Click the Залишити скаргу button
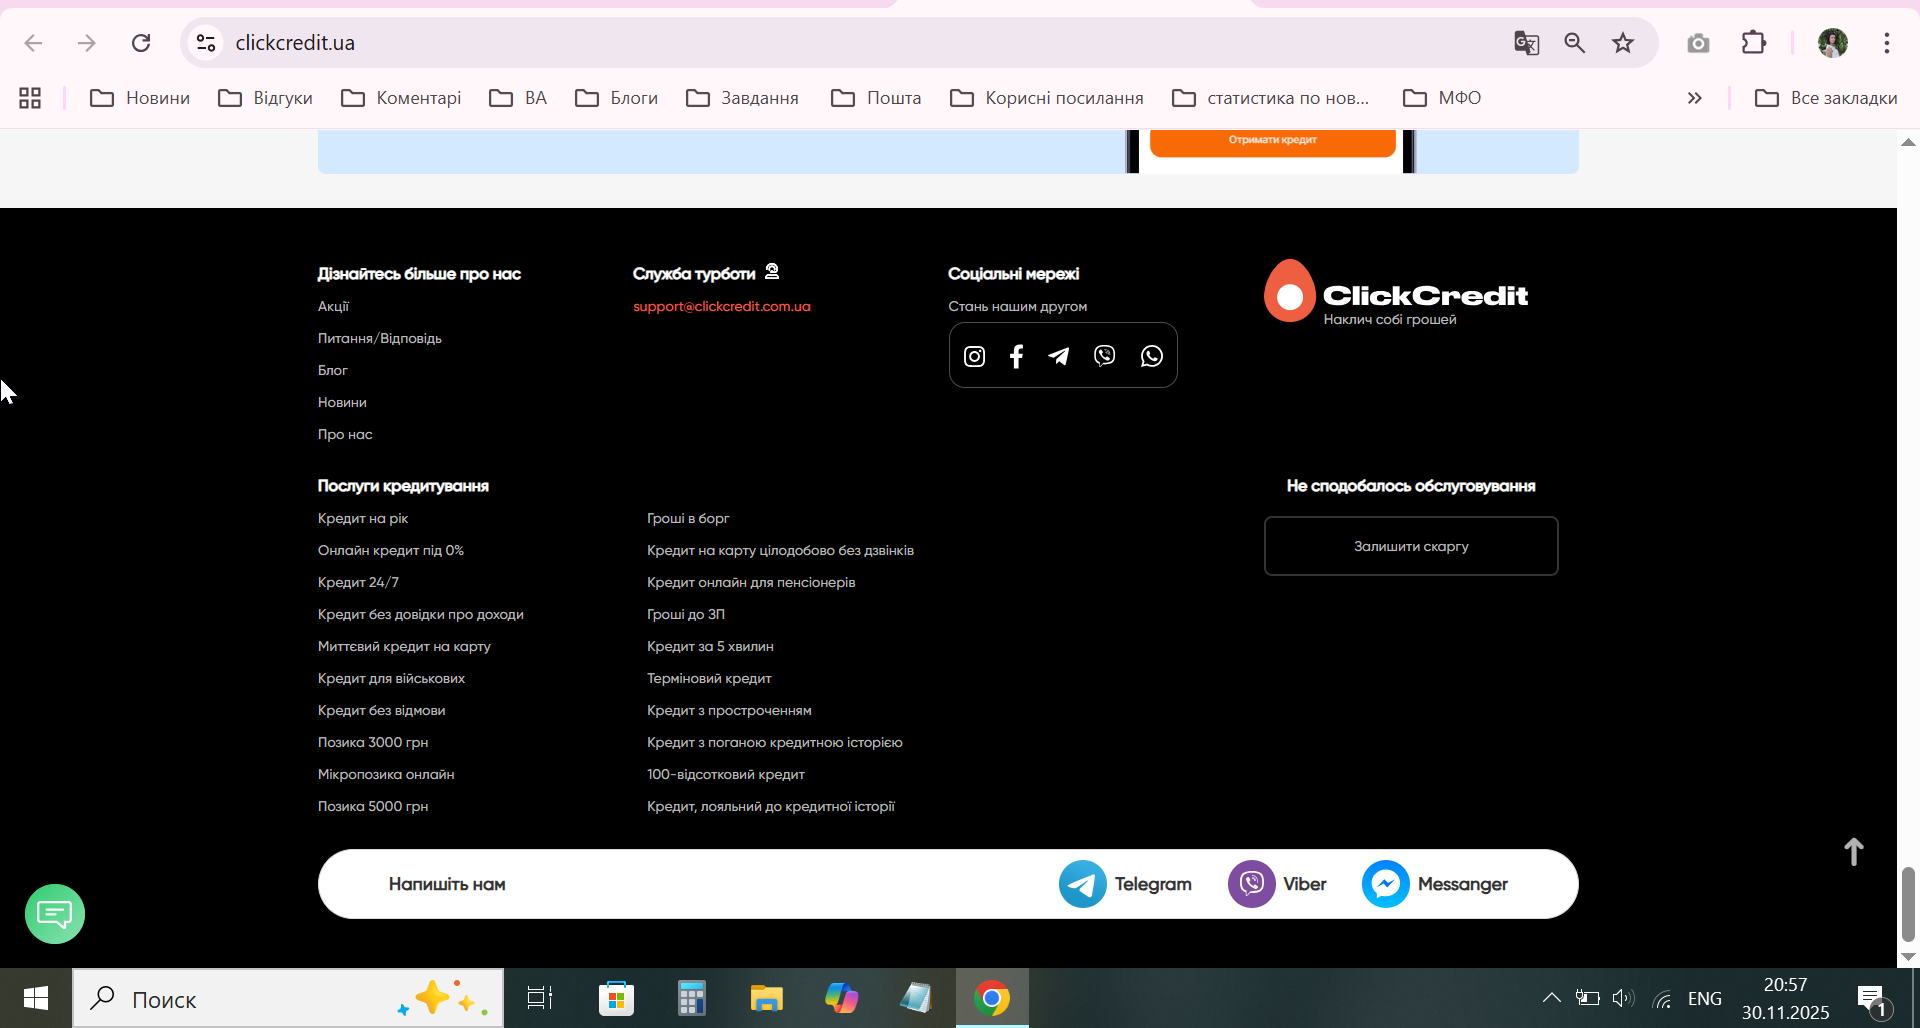The image size is (1920, 1028). click(x=1411, y=546)
